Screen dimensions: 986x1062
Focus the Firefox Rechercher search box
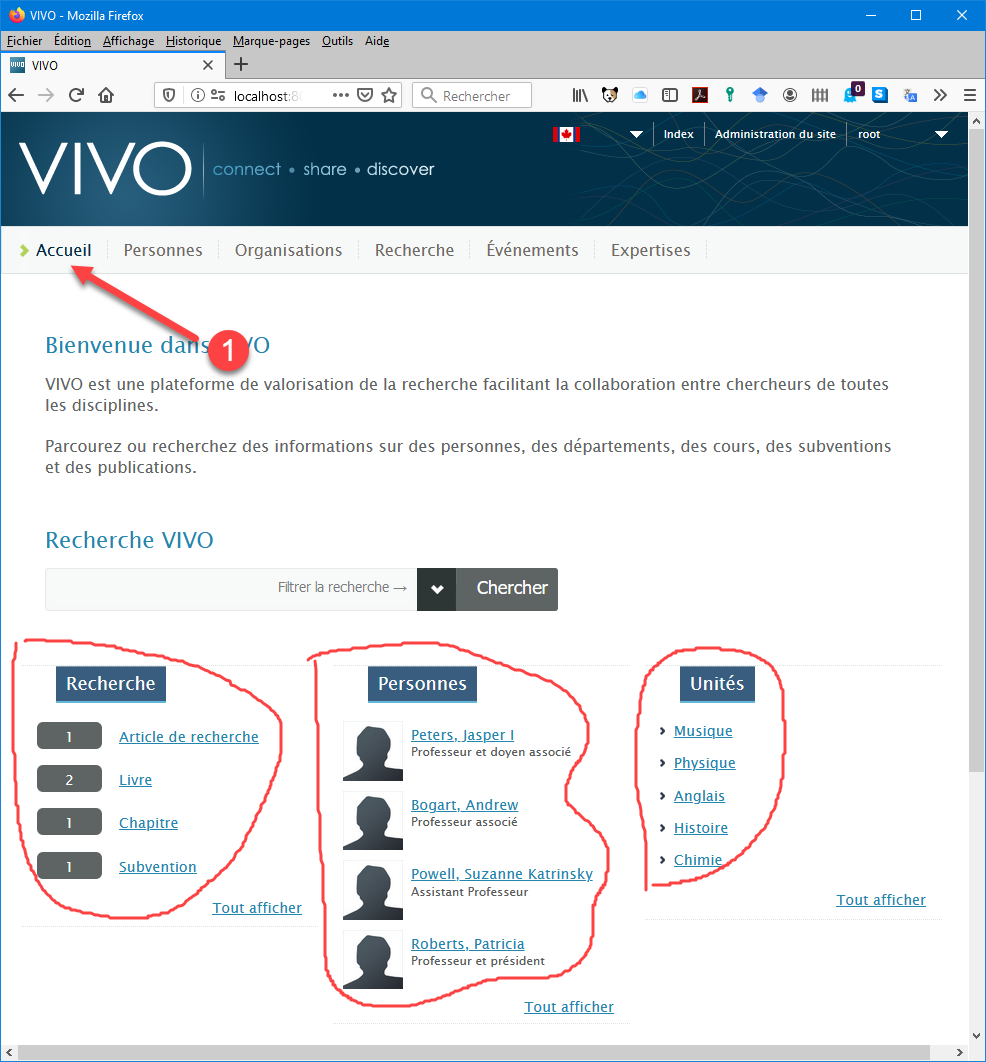click(472, 95)
